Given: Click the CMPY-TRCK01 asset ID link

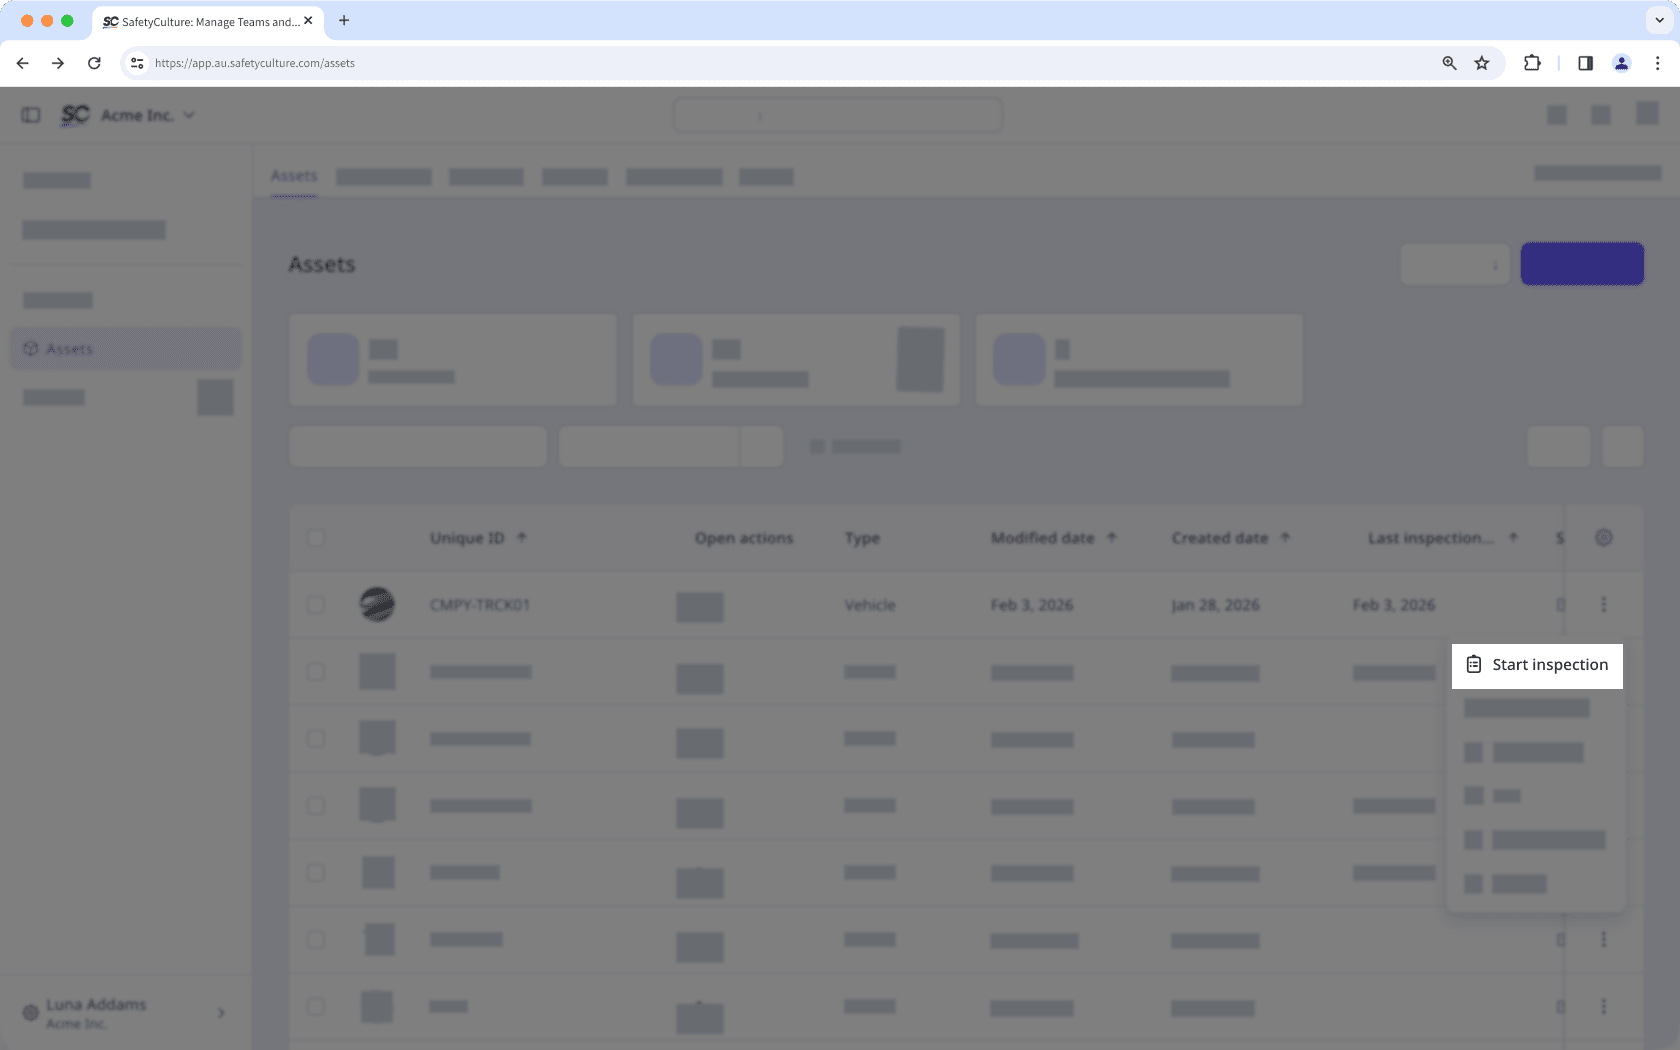Looking at the screenshot, I should pos(480,605).
